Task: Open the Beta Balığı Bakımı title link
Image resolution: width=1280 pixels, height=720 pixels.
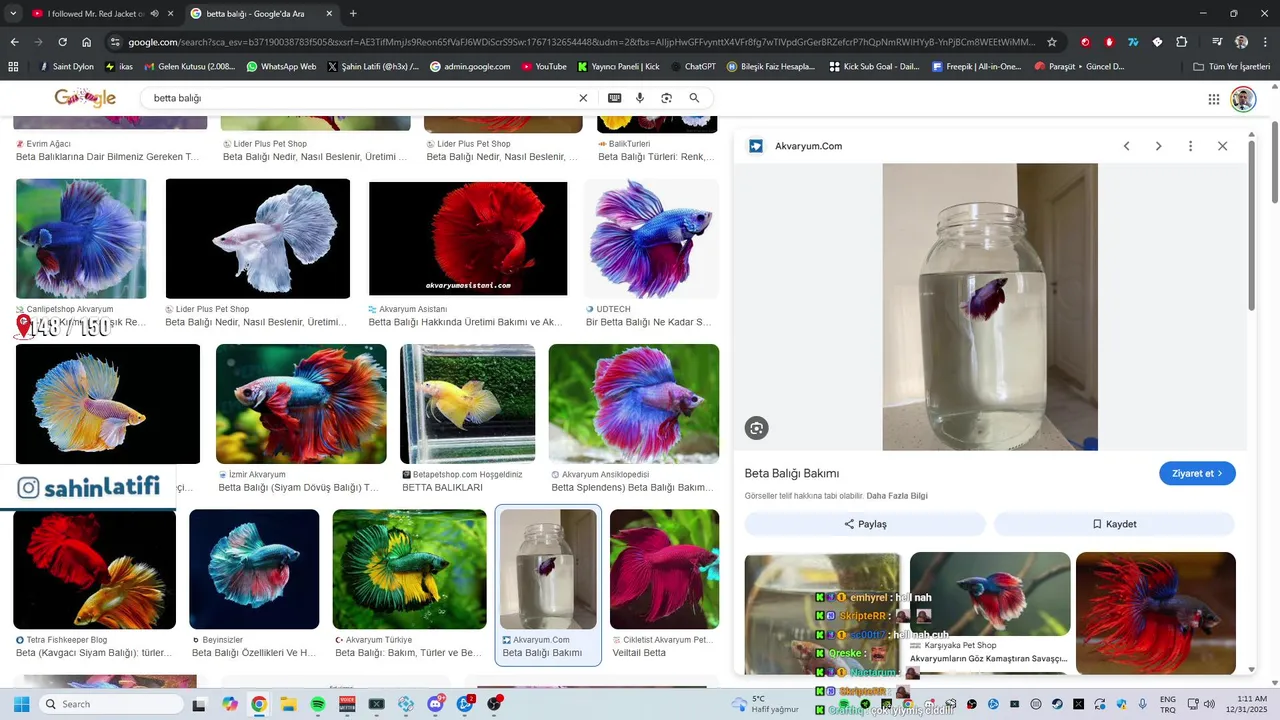Action: pyautogui.click(x=792, y=473)
